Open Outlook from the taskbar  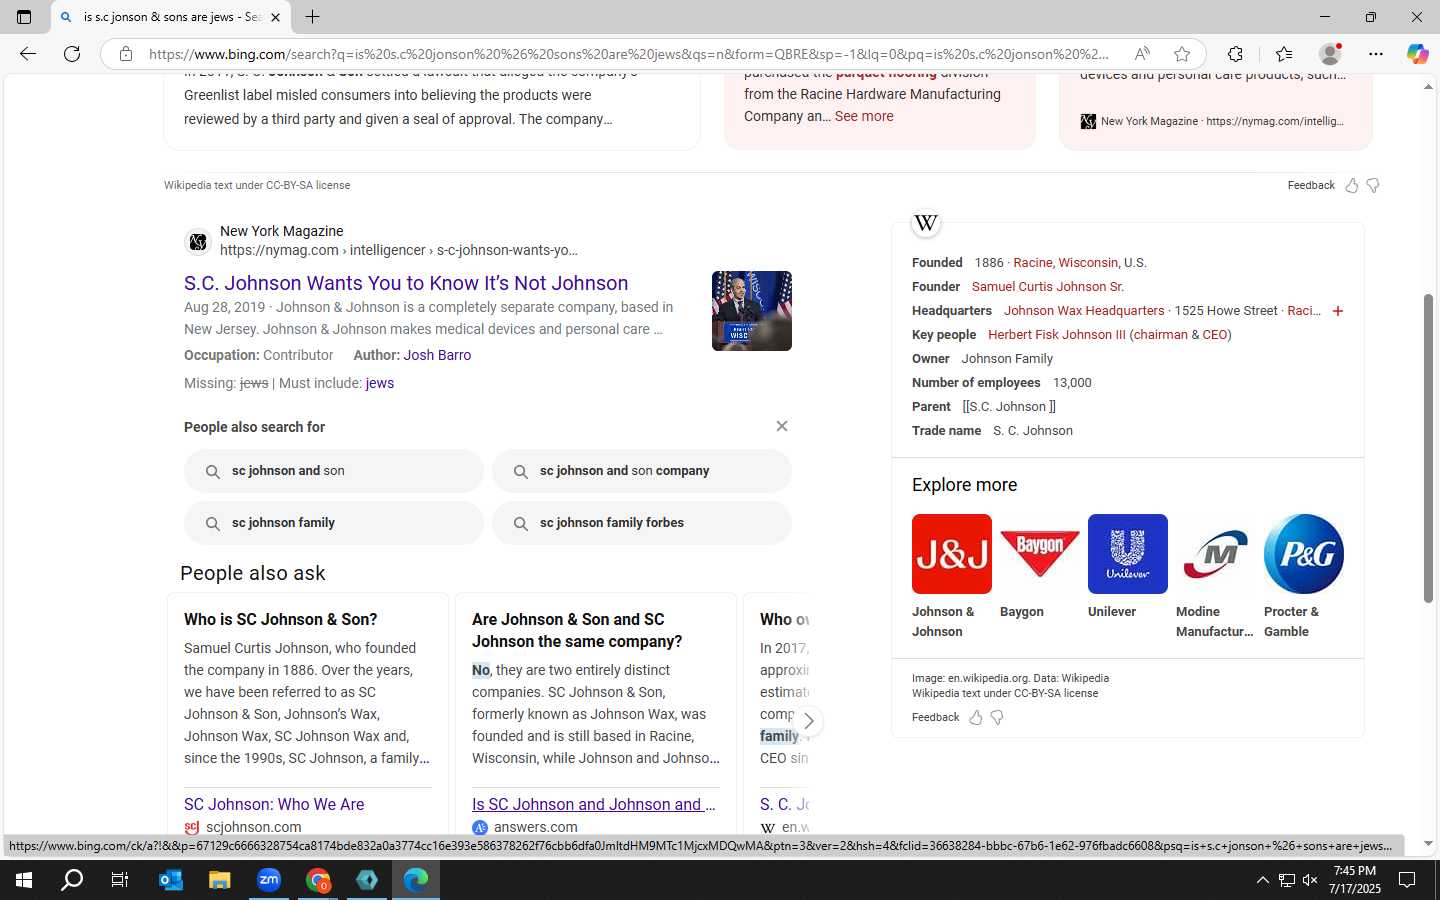tap(171, 880)
